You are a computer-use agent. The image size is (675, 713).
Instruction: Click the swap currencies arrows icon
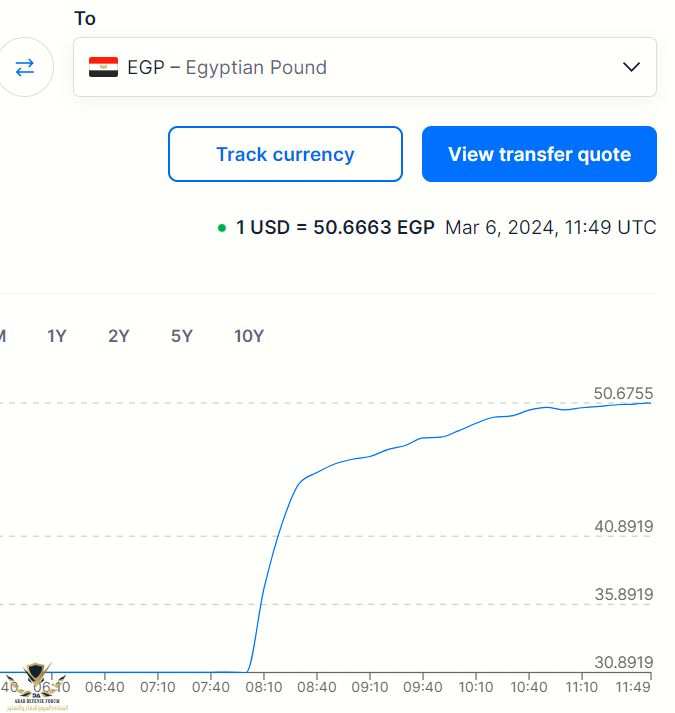[x=24, y=67]
